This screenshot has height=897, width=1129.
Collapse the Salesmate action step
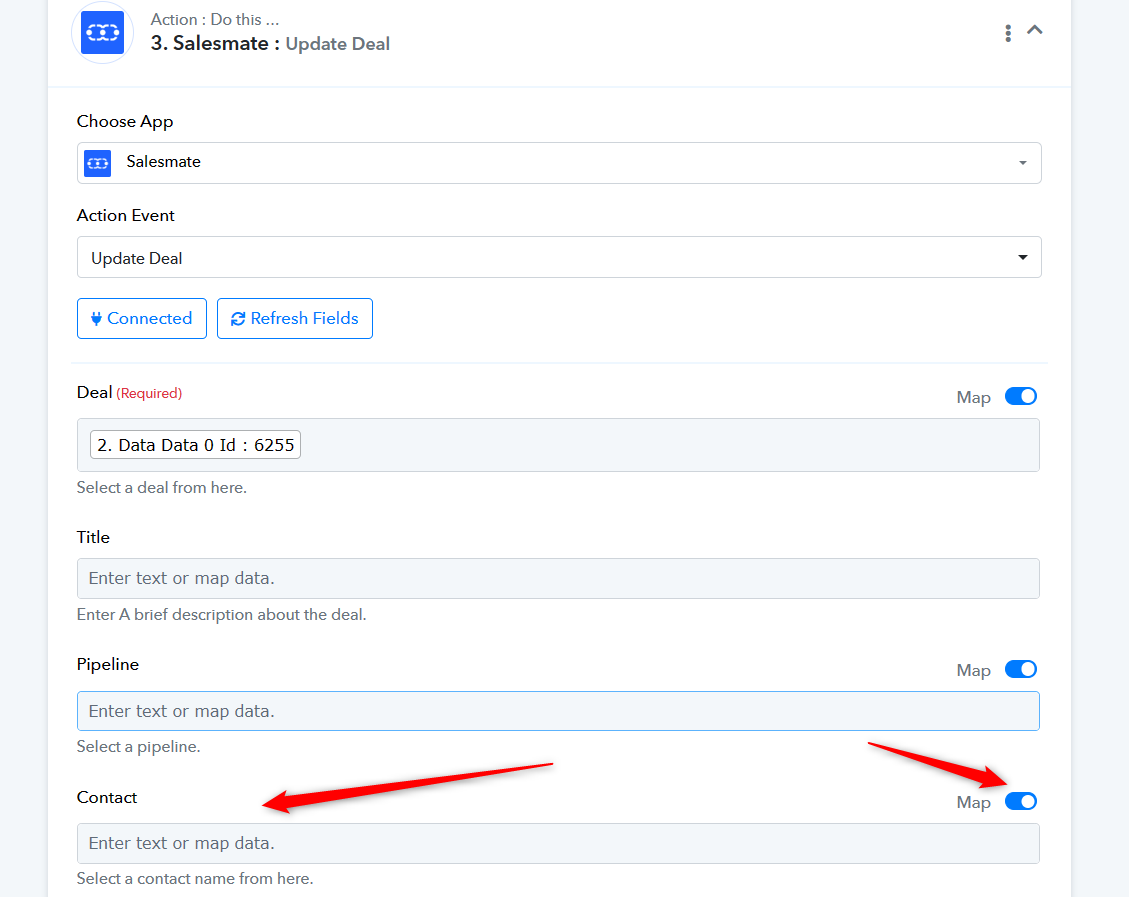coord(1035,30)
